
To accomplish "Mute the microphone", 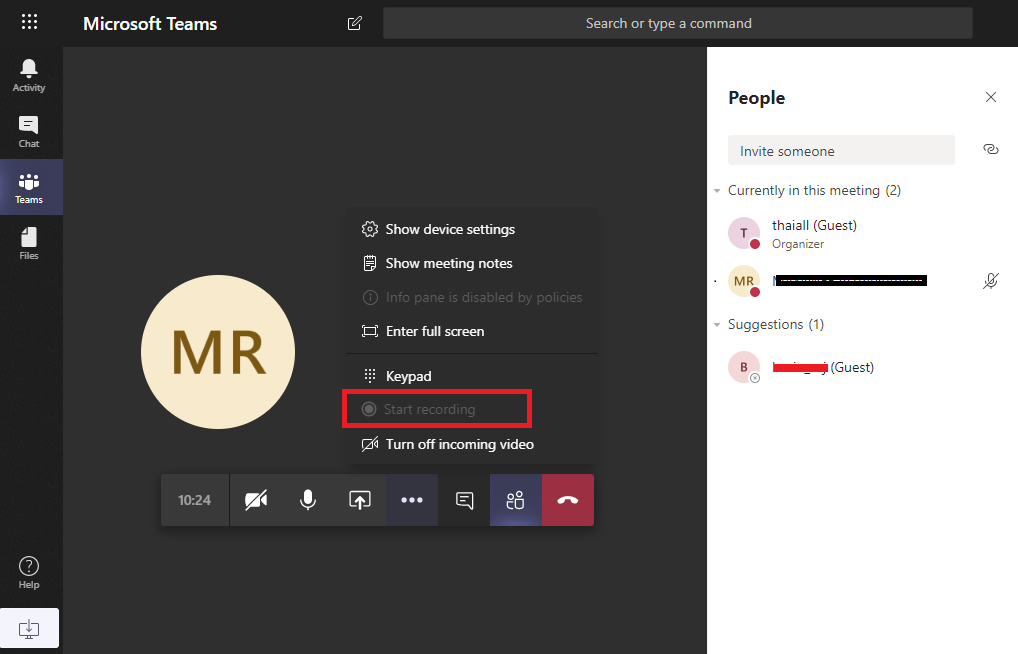I will point(308,500).
